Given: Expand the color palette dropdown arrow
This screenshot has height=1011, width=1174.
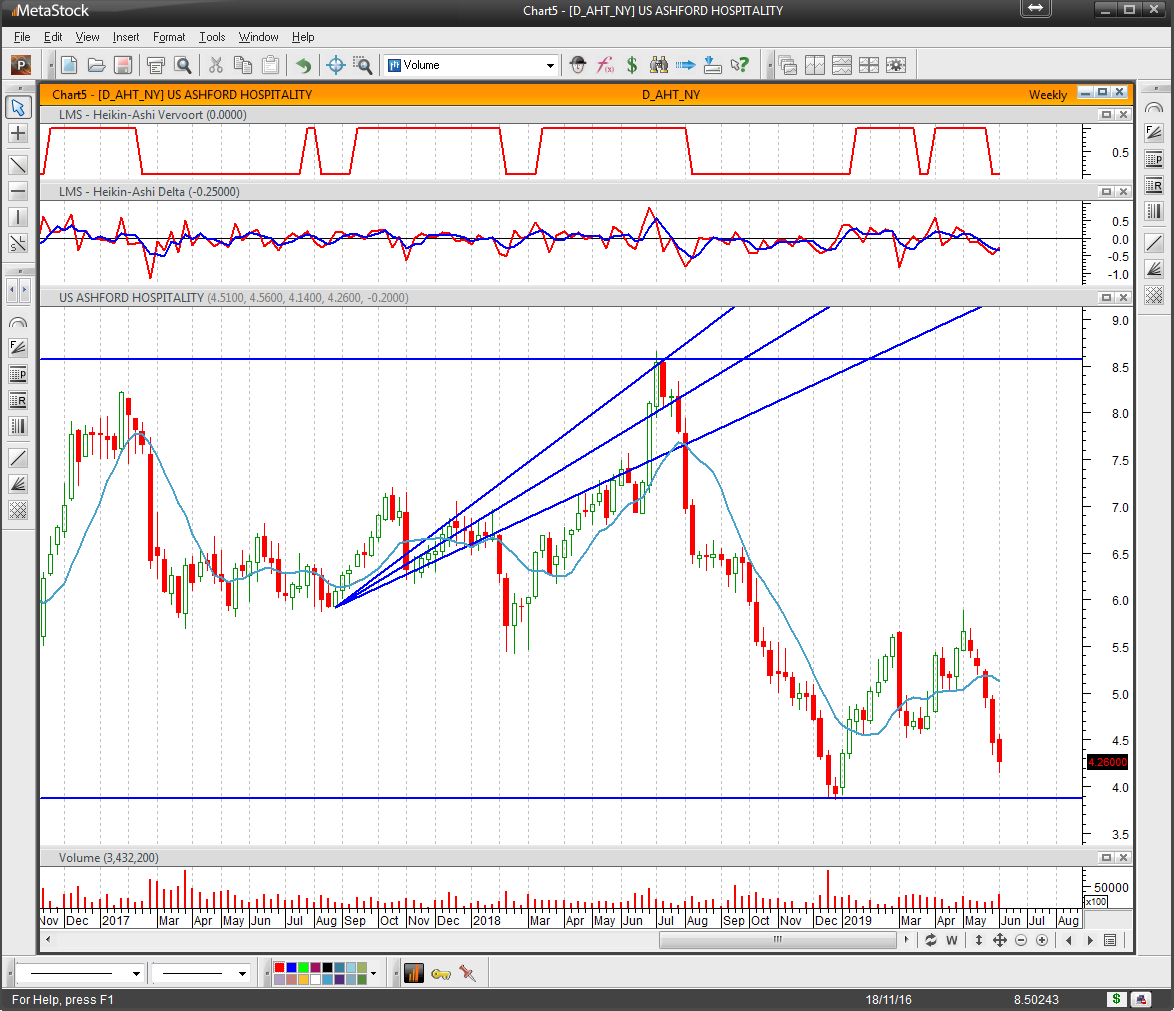Looking at the screenshot, I should [x=374, y=974].
